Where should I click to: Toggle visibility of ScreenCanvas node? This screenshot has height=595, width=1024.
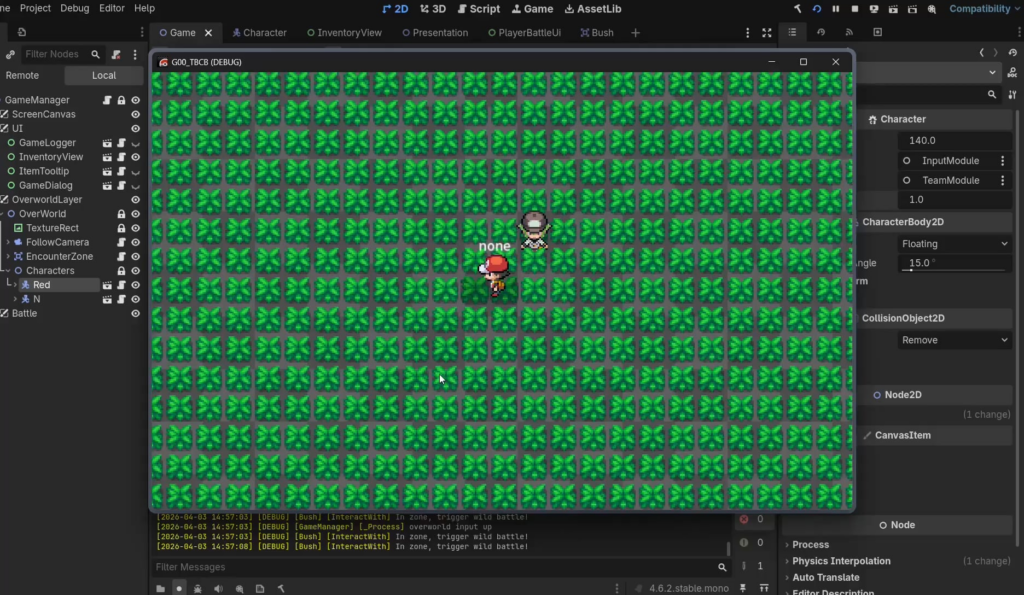click(135, 114)
